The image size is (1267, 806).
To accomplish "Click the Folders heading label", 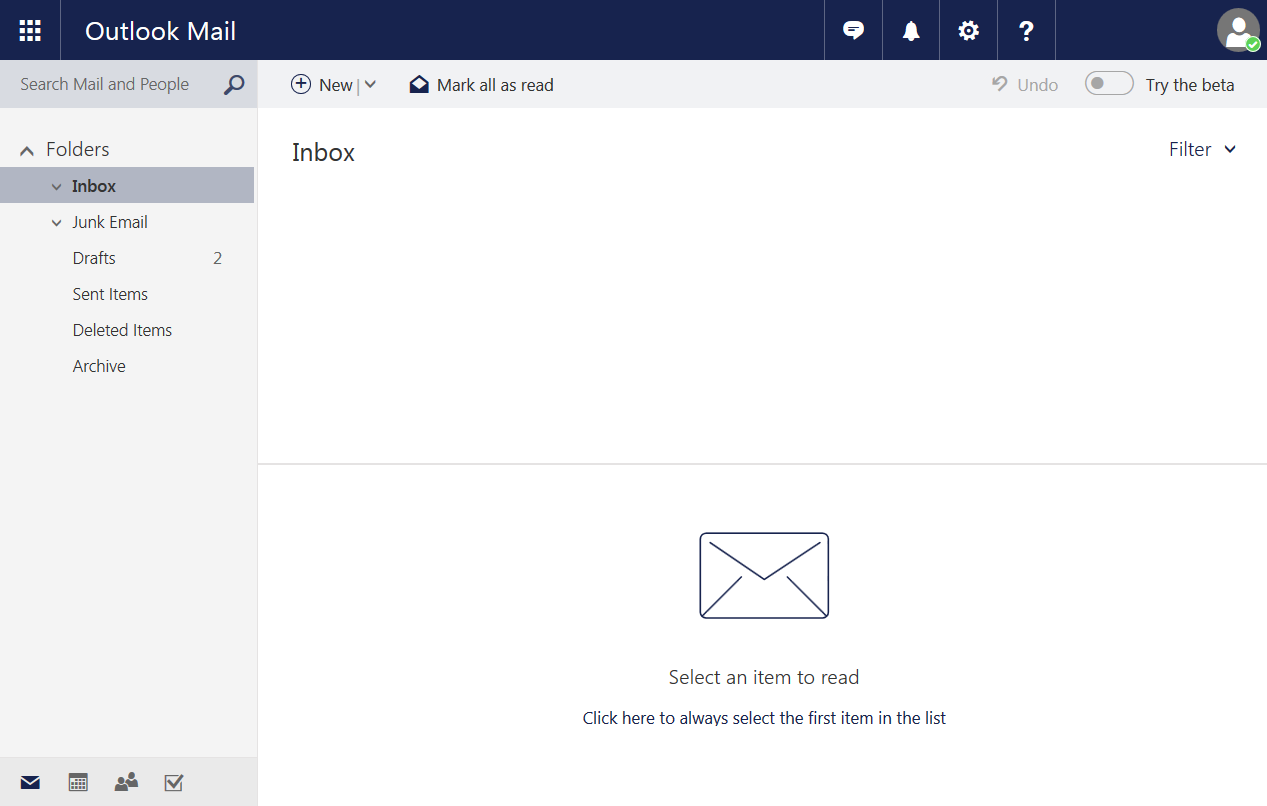I will coord(78,149).
